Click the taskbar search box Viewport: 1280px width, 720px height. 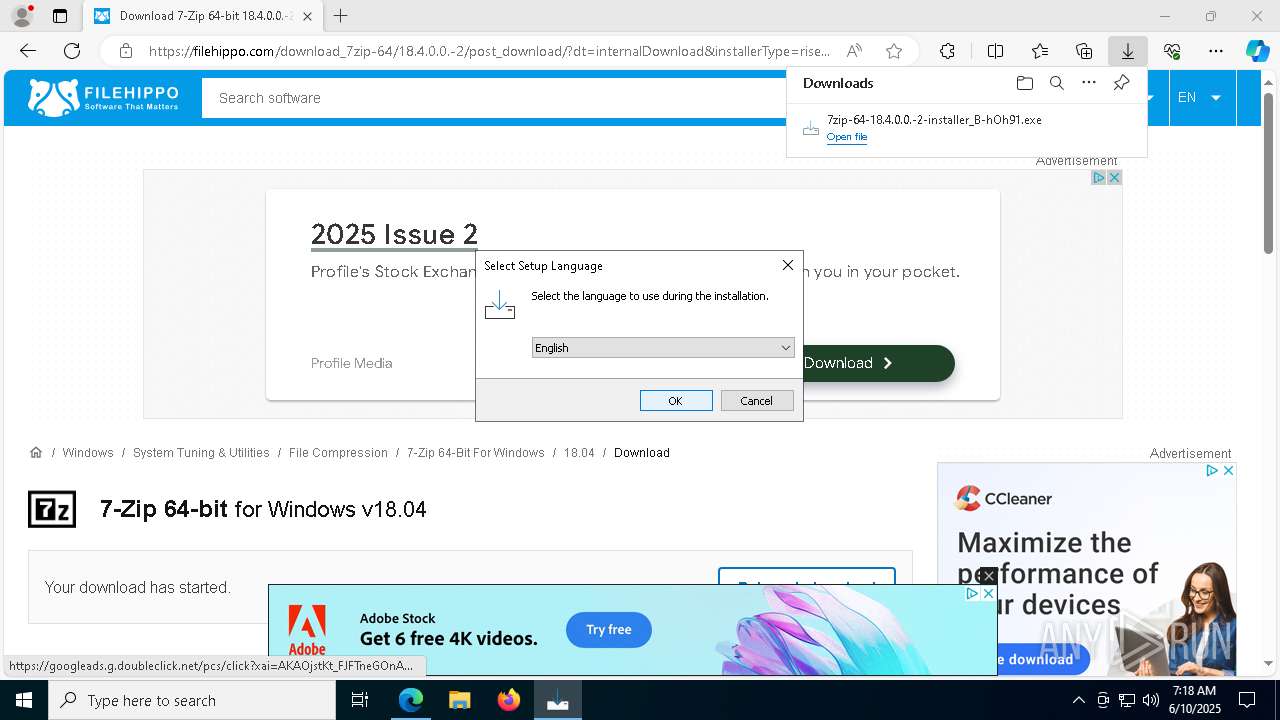192,701
